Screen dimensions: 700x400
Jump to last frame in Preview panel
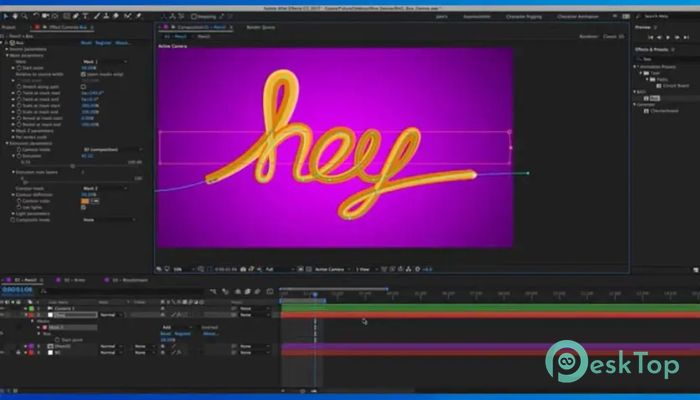tap(686, 38)
